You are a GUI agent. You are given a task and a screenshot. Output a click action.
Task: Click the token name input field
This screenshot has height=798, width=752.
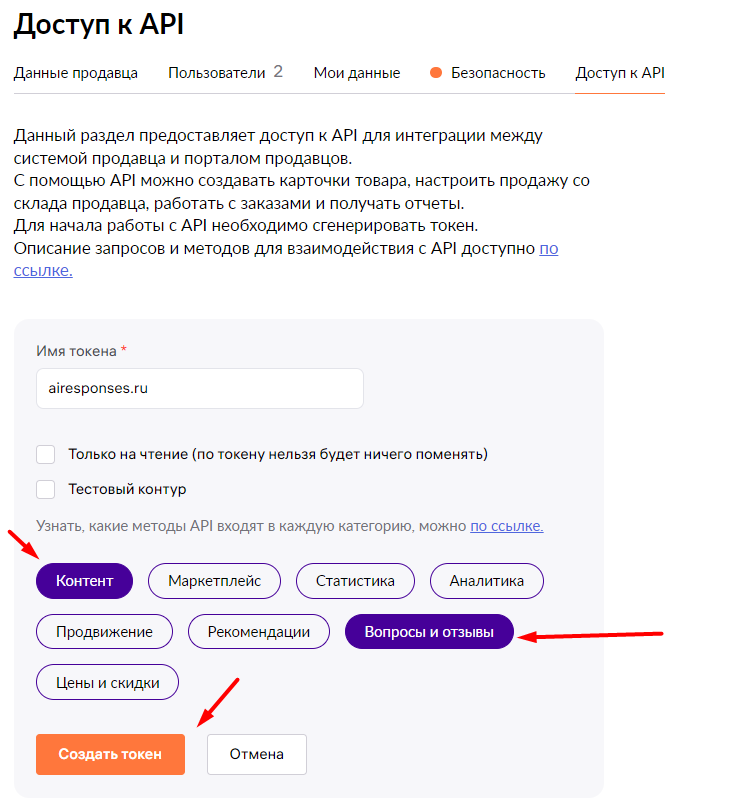click(x=199, y=388)
